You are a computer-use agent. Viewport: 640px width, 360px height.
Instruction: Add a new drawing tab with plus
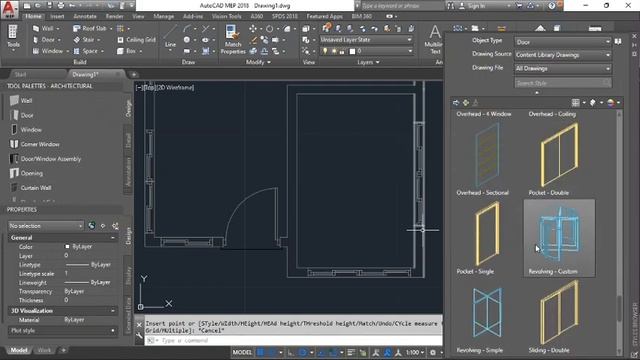tap(134, 74)
